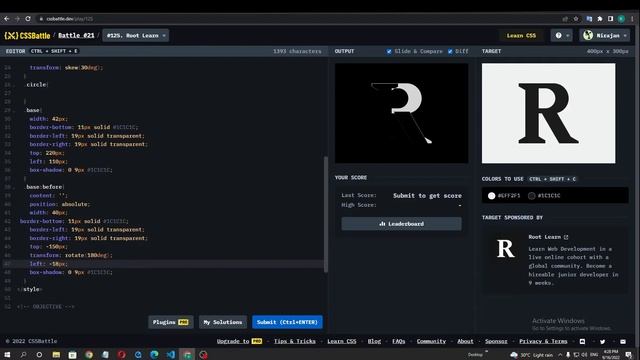This screenshot has height=360, width=640.
Task: Open Opera browser from the taskbar
Action: click(x=121, y=354)
